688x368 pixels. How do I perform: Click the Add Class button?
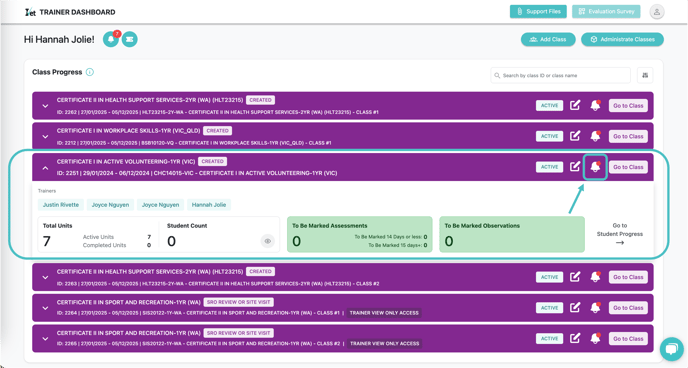tap(548, 39)
